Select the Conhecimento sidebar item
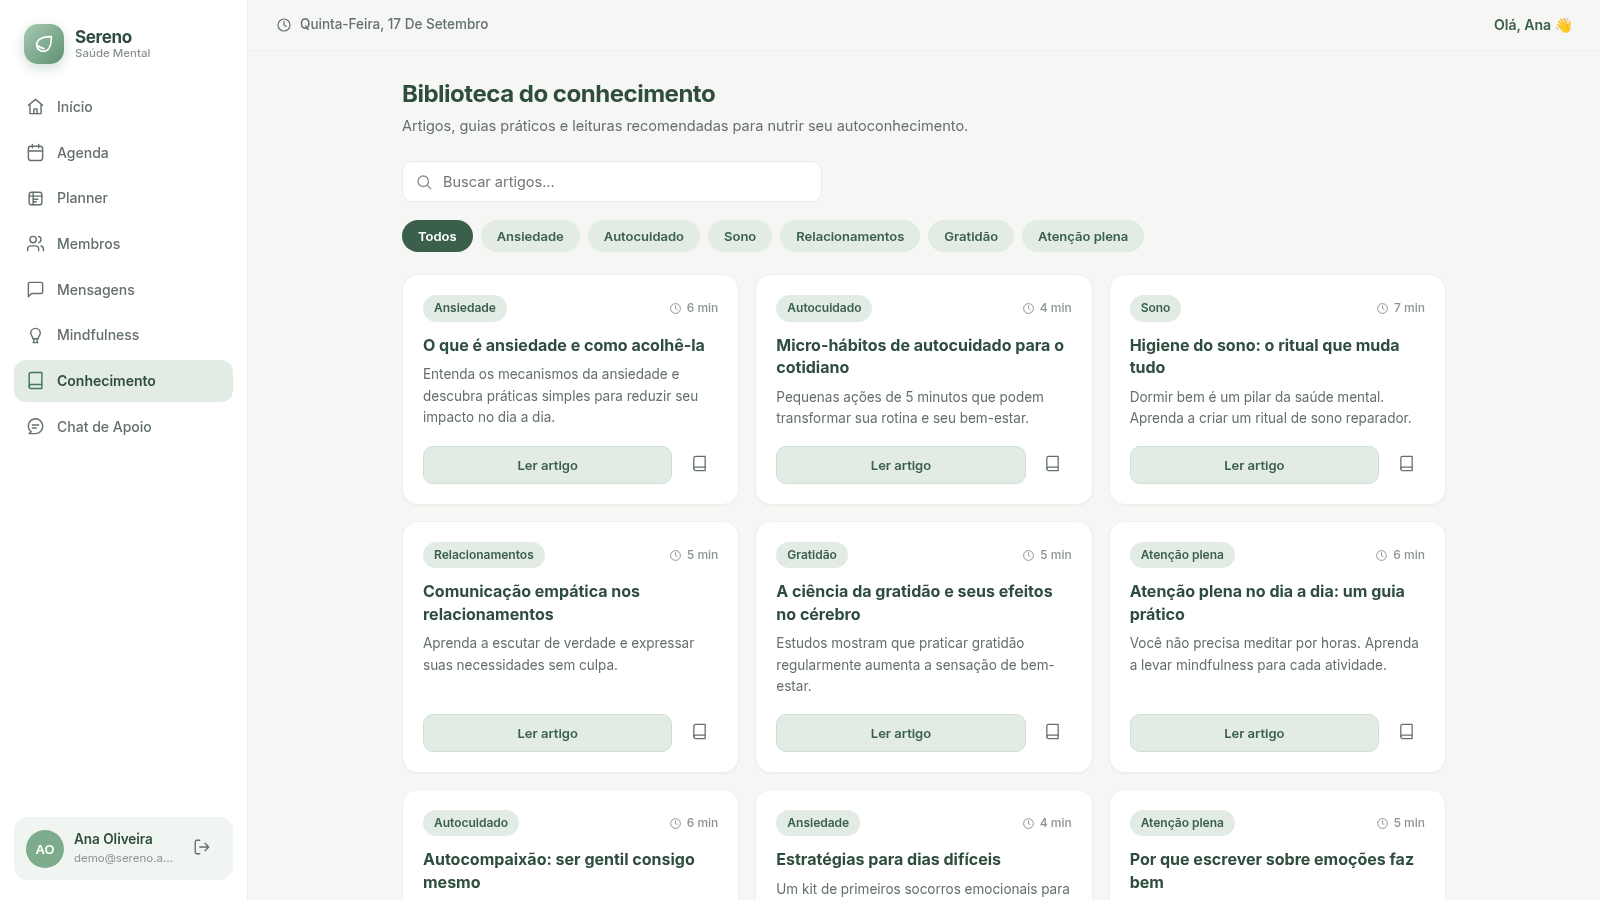Screen dimensions: 1600x900 coord(123,381)
